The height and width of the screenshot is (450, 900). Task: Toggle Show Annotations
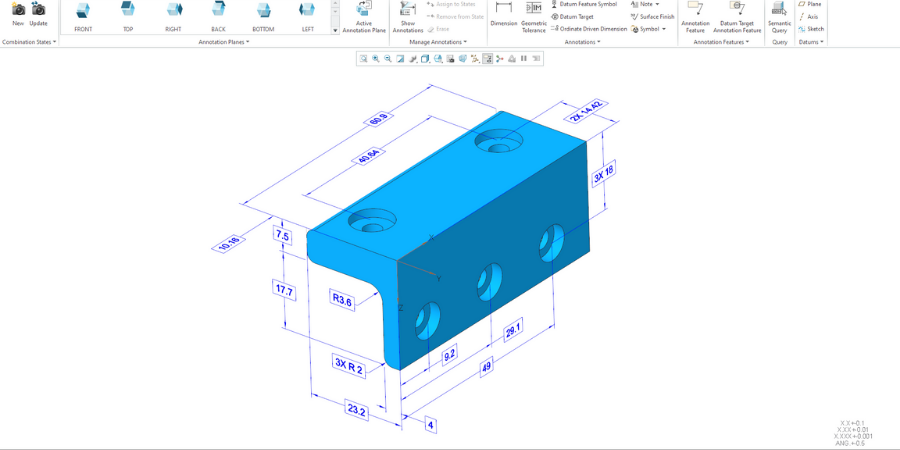[407, 13]
